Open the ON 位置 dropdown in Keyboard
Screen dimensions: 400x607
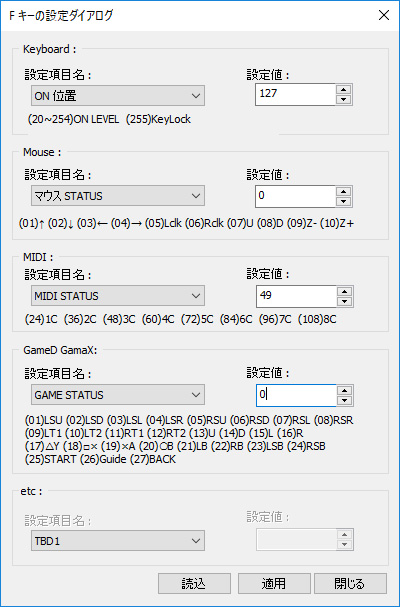pos(118,96)
